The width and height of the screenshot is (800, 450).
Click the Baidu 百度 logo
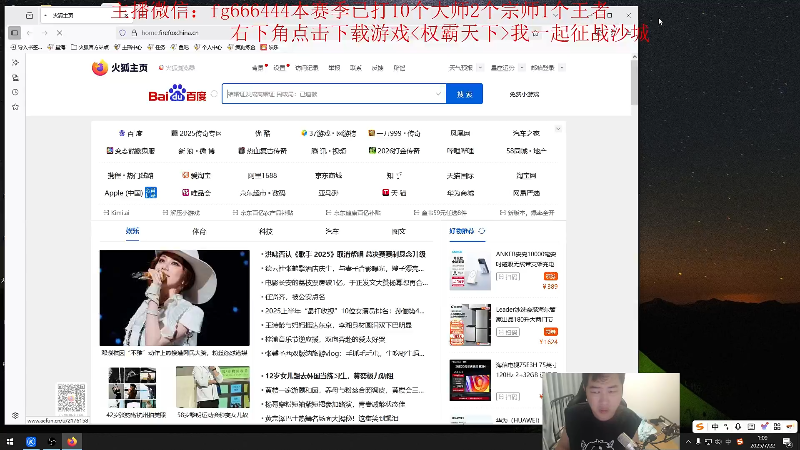tap(177, 94)
